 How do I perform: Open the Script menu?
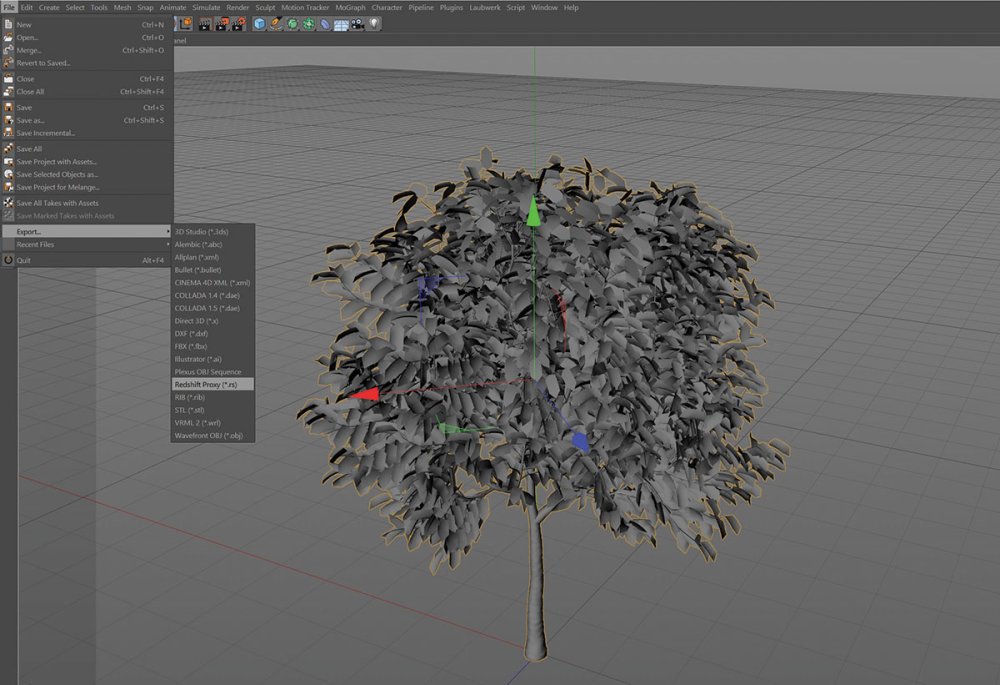click(x=516, y=8)
